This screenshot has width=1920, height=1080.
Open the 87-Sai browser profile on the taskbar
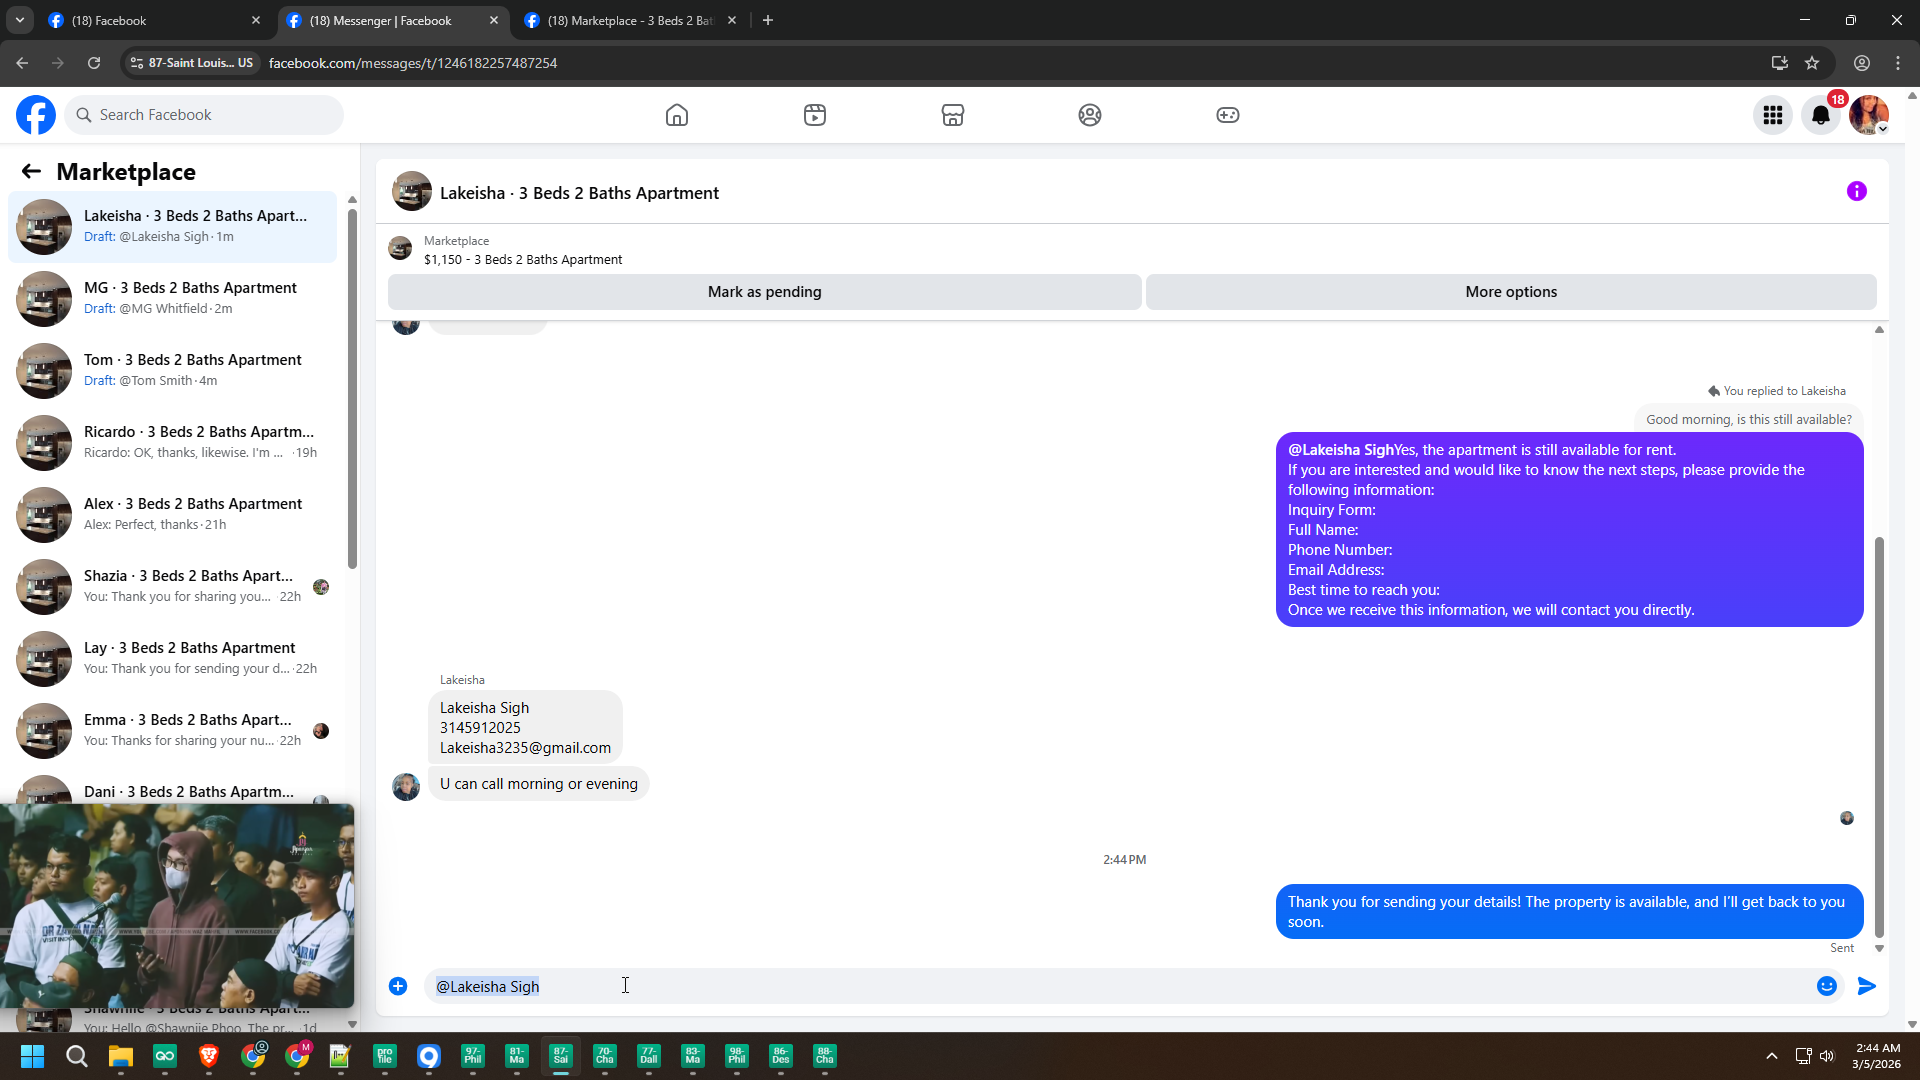click(x=561, y=1056)
